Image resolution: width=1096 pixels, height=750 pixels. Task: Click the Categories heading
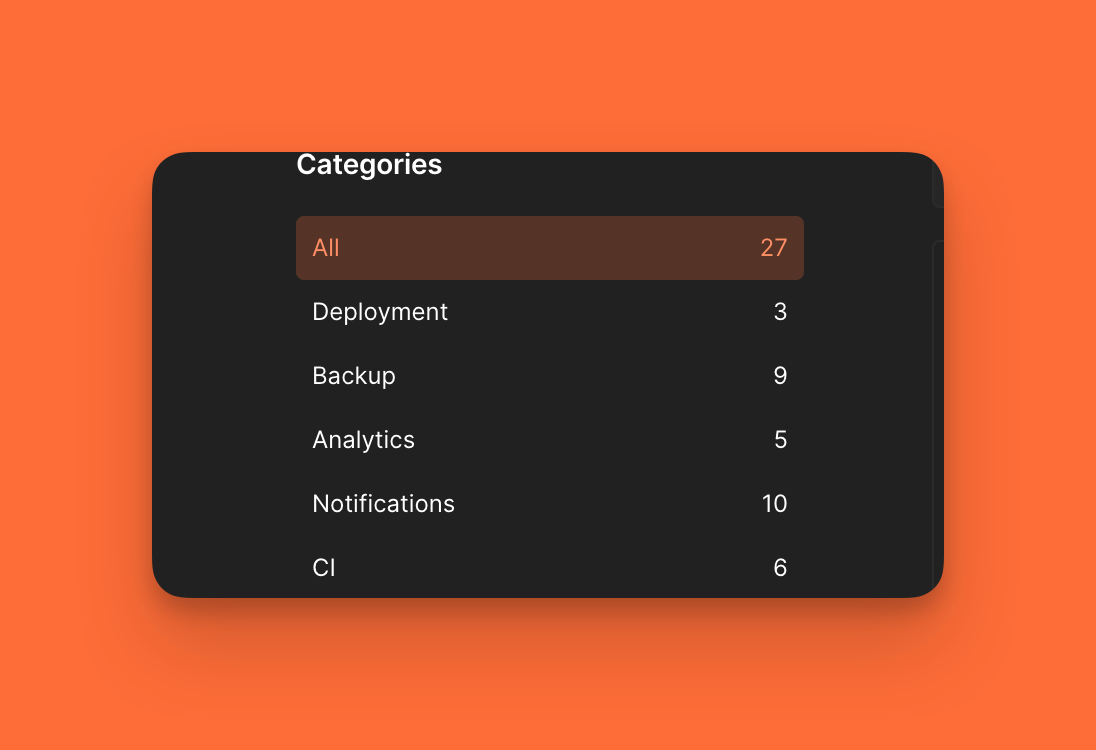[x=369, y=165]
